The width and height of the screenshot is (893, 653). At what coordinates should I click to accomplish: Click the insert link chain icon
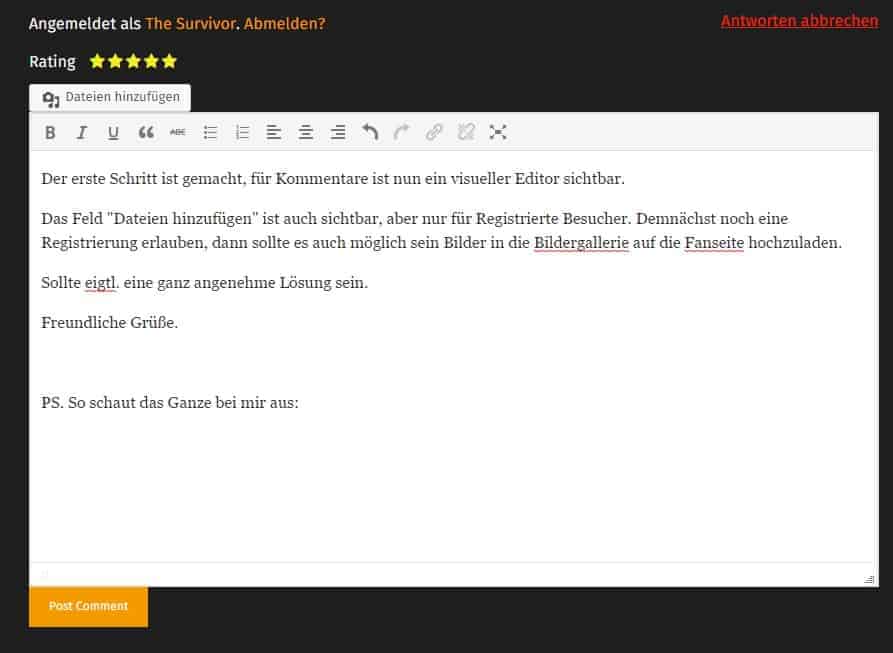(x=434, y=132)
